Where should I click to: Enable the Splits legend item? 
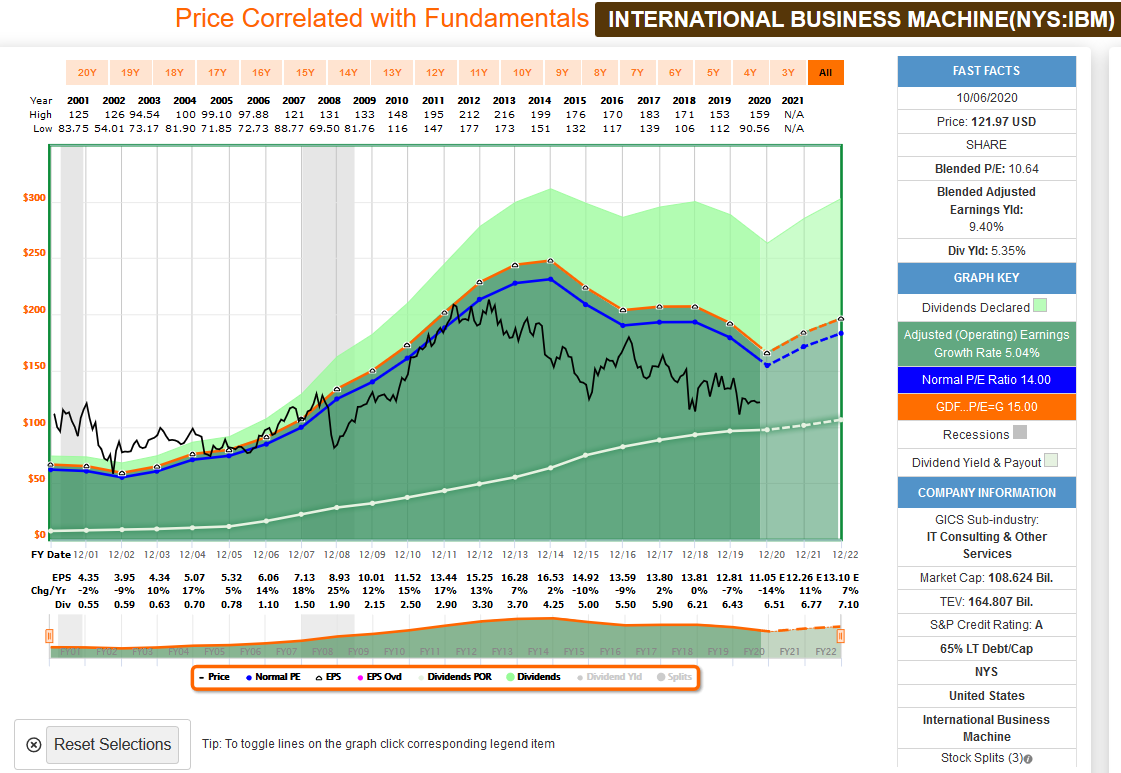coord(674,676)
